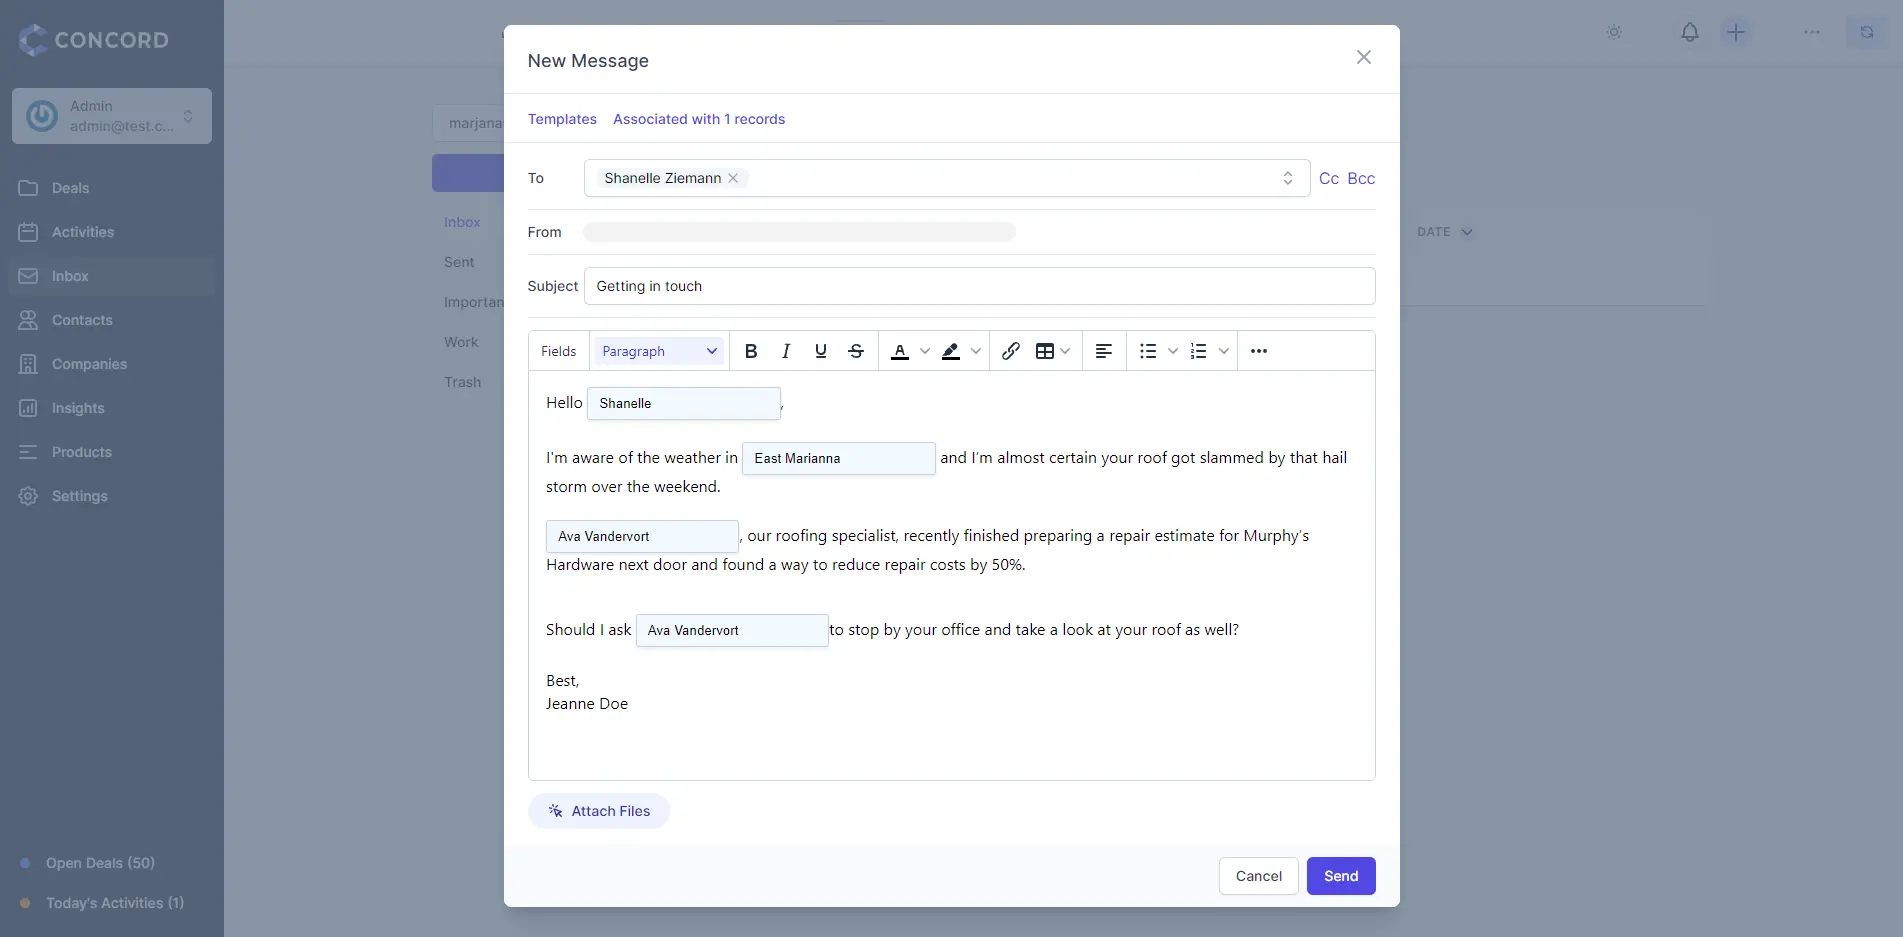Click the text alignment icon
This screenshot has width=1903, height=937.
point(1104,351)
